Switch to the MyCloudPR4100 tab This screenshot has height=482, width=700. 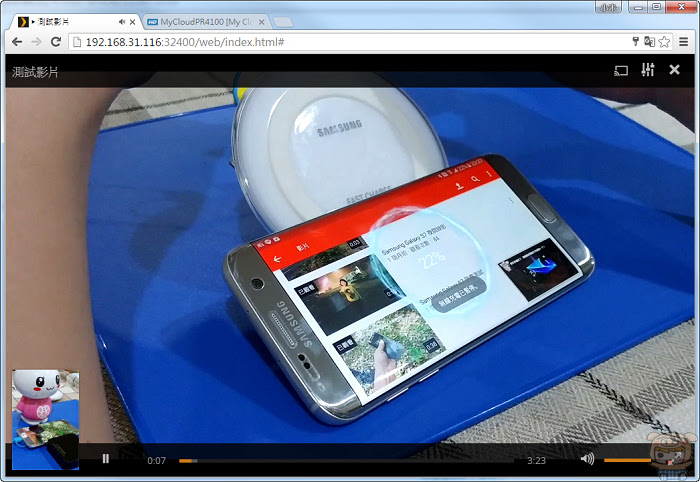coord(206,22)
